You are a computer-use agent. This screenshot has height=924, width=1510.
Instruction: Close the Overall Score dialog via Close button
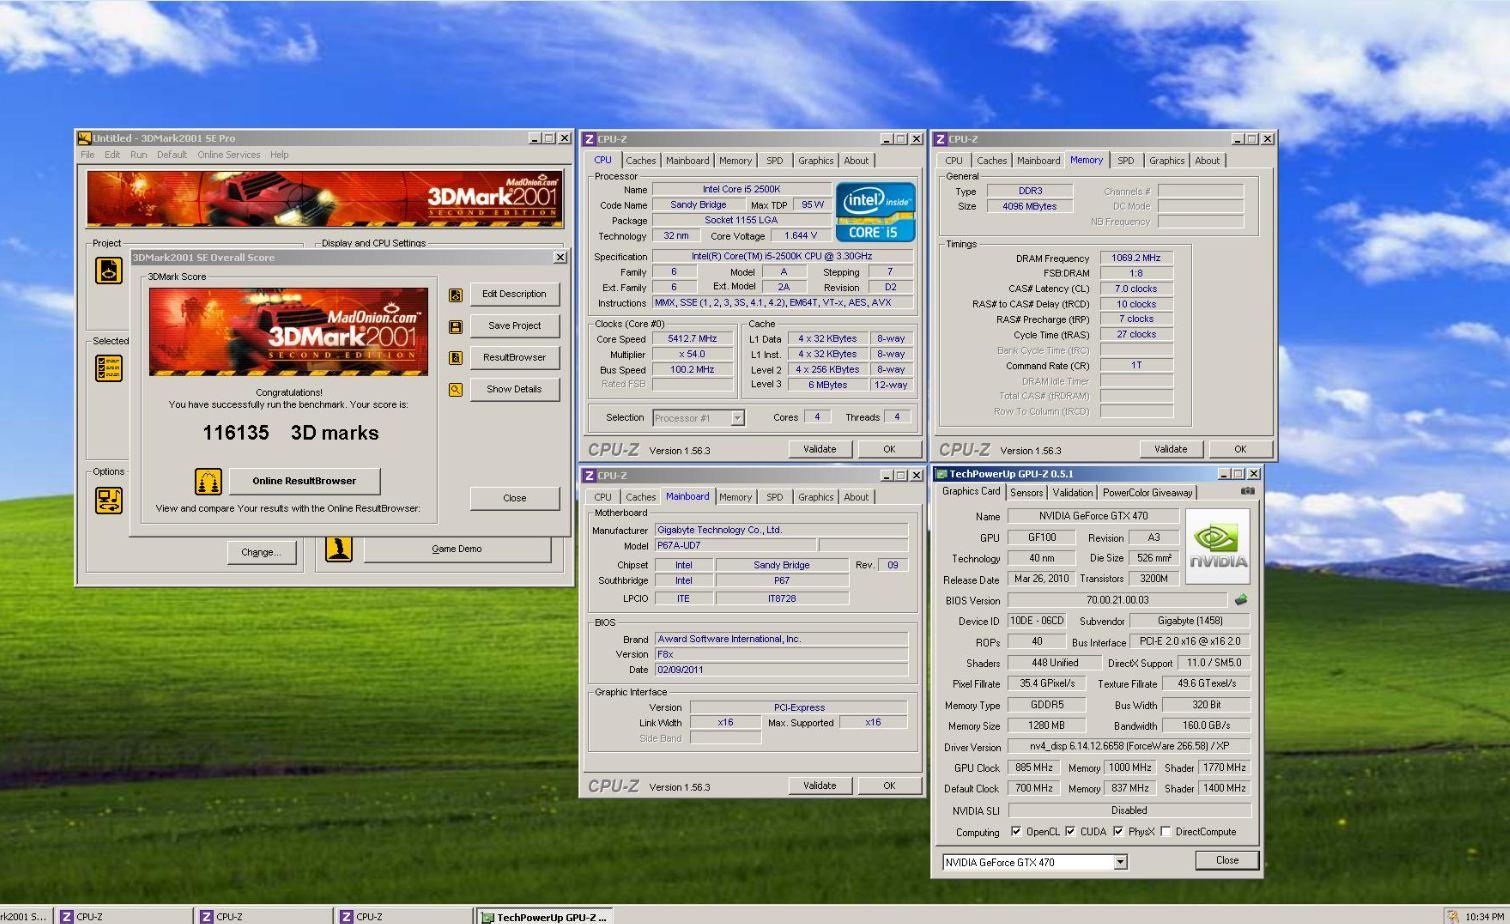tap(514, 498)
